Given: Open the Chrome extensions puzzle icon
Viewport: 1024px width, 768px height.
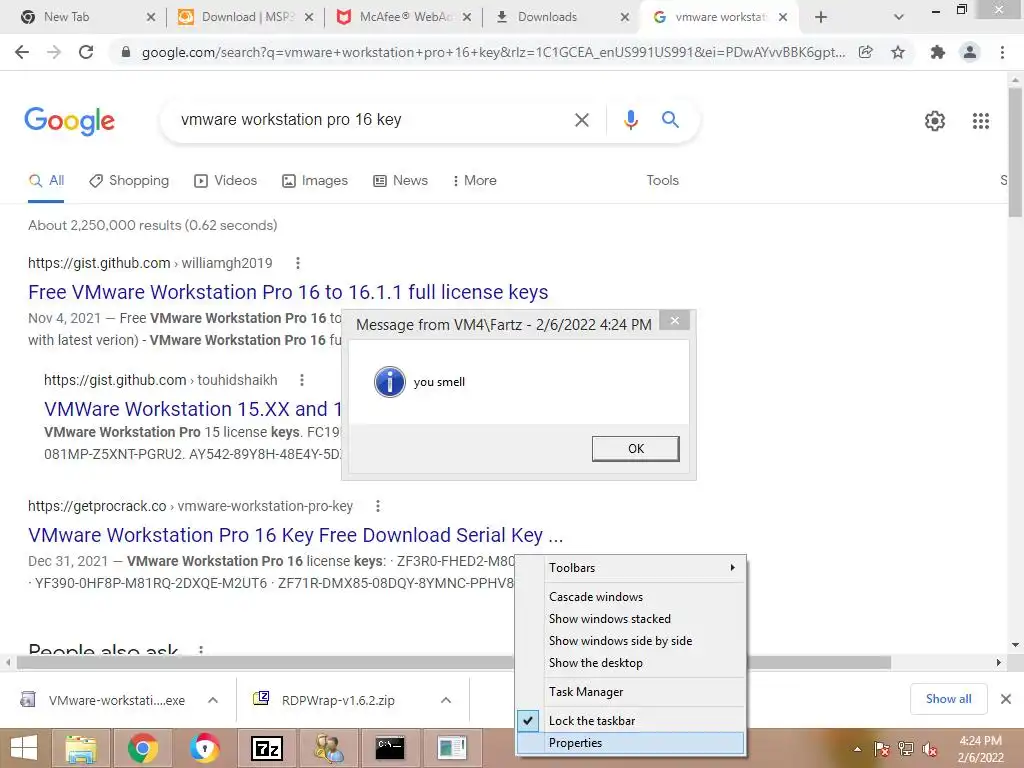Looking at the screenshot, I should click(x=938, y=52).
